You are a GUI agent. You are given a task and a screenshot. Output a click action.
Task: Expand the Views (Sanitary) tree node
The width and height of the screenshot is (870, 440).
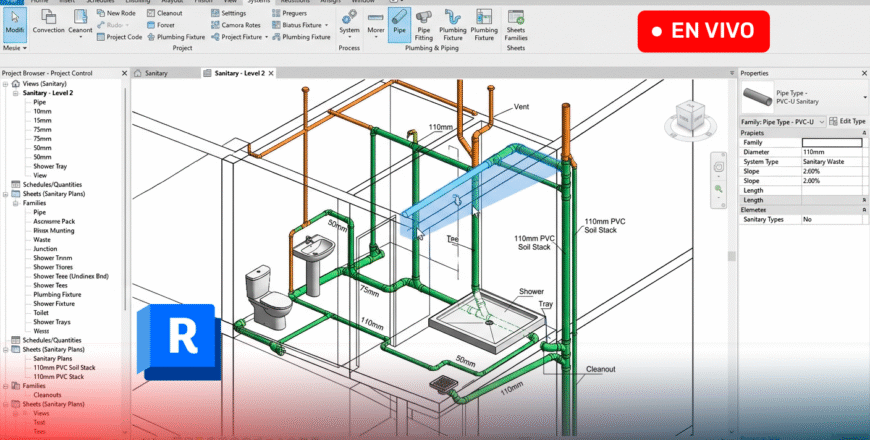point(6,84)
